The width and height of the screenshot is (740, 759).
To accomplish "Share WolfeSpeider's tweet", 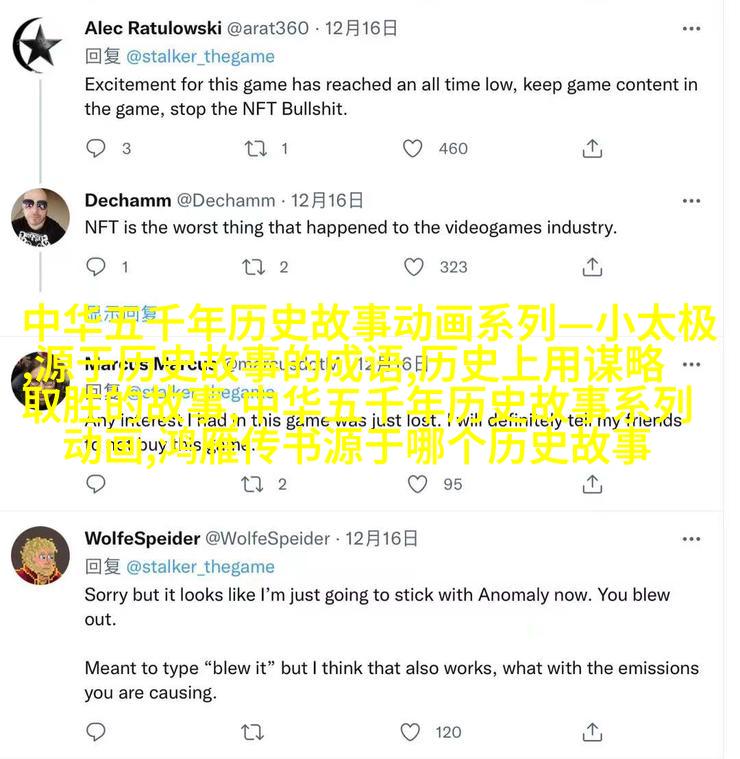I will 592,732.
